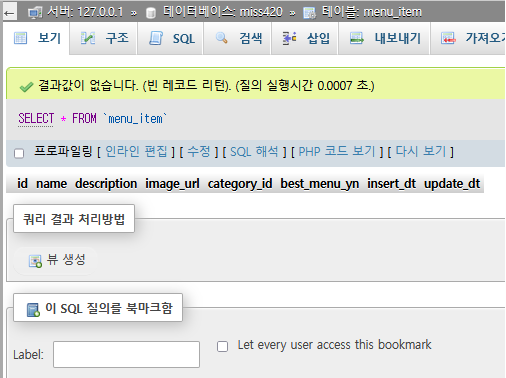
Task: Click the table icon before menu_item
Action: tap(310, 13)
